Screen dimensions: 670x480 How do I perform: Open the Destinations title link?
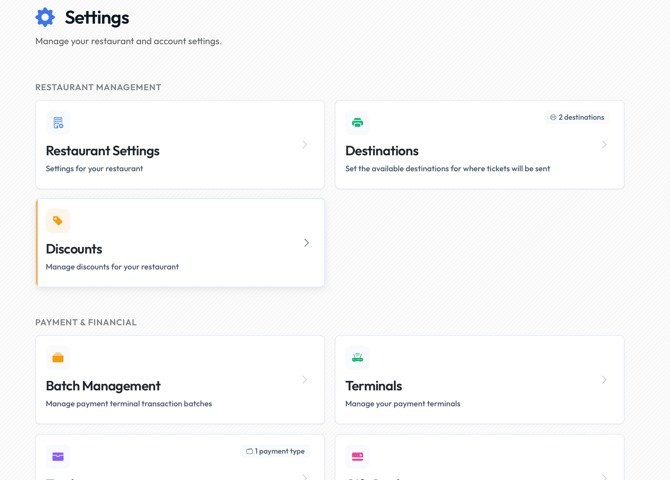381,151
